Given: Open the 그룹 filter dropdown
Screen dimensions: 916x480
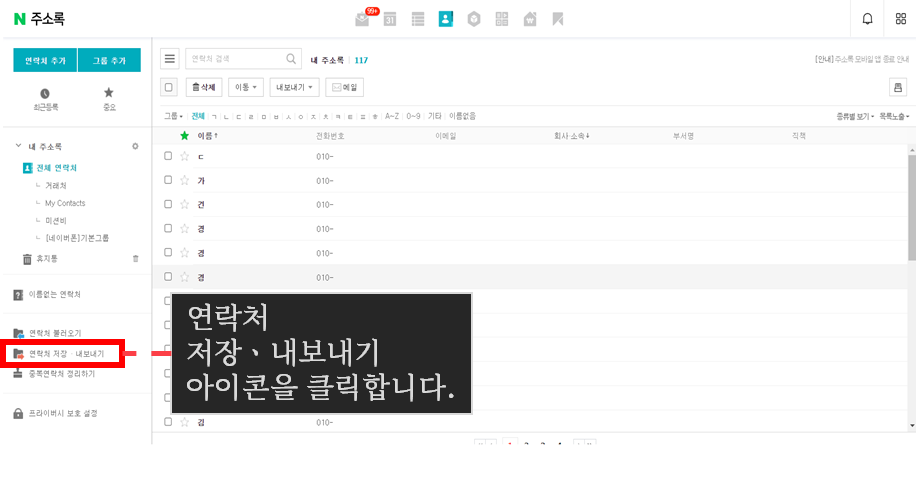Looking at the screenshot, I should tap(174, 116).
